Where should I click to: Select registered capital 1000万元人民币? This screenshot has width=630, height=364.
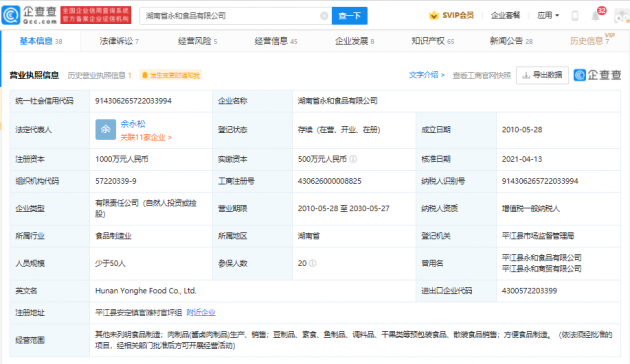121,159
